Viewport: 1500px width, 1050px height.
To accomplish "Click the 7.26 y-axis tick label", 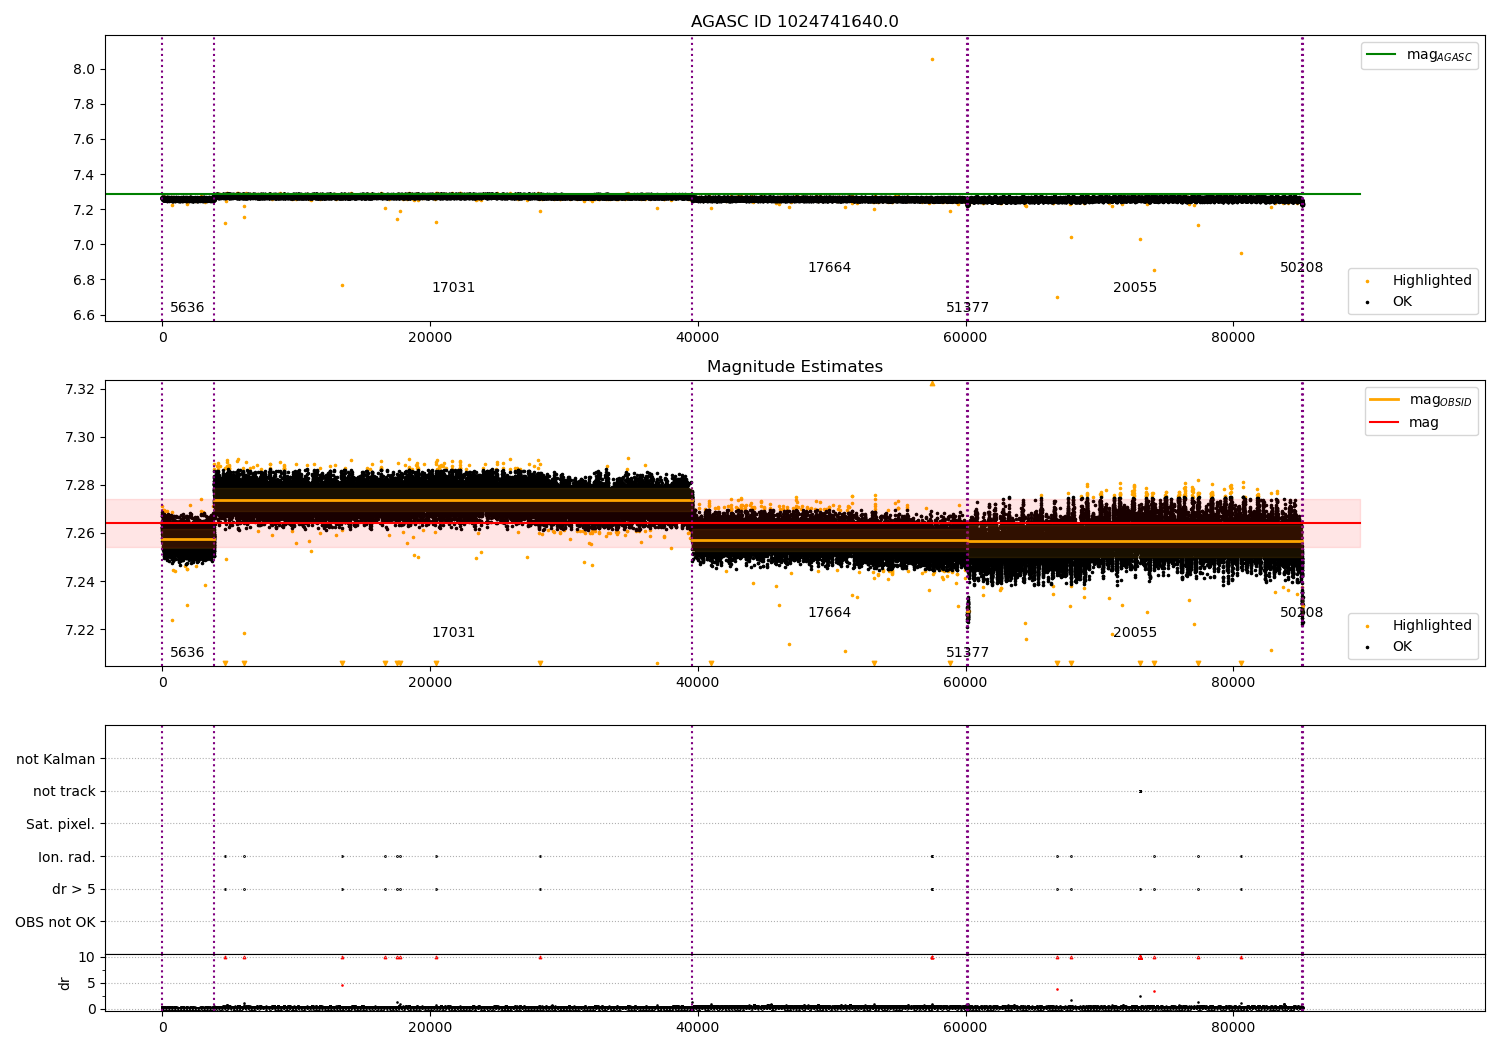I will click(x=80, y=533).
